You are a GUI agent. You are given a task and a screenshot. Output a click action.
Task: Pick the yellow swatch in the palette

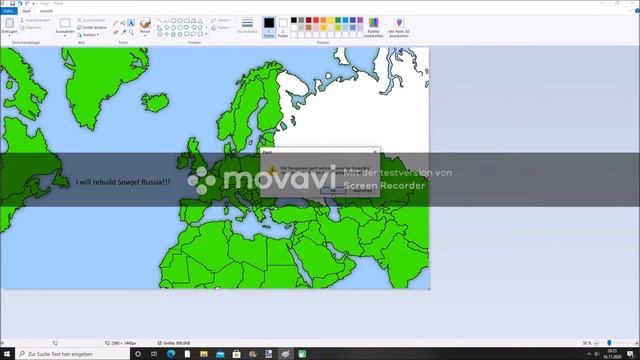click(x=331, y=20)
